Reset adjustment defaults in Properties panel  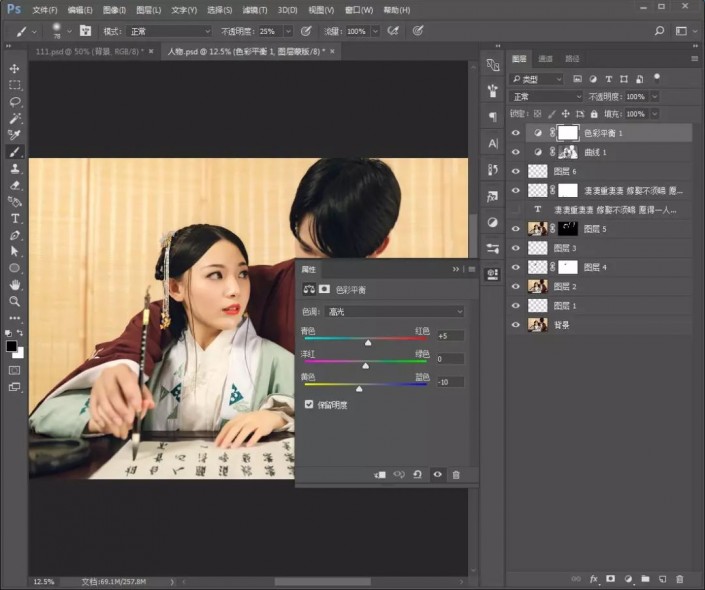point(417,475)
